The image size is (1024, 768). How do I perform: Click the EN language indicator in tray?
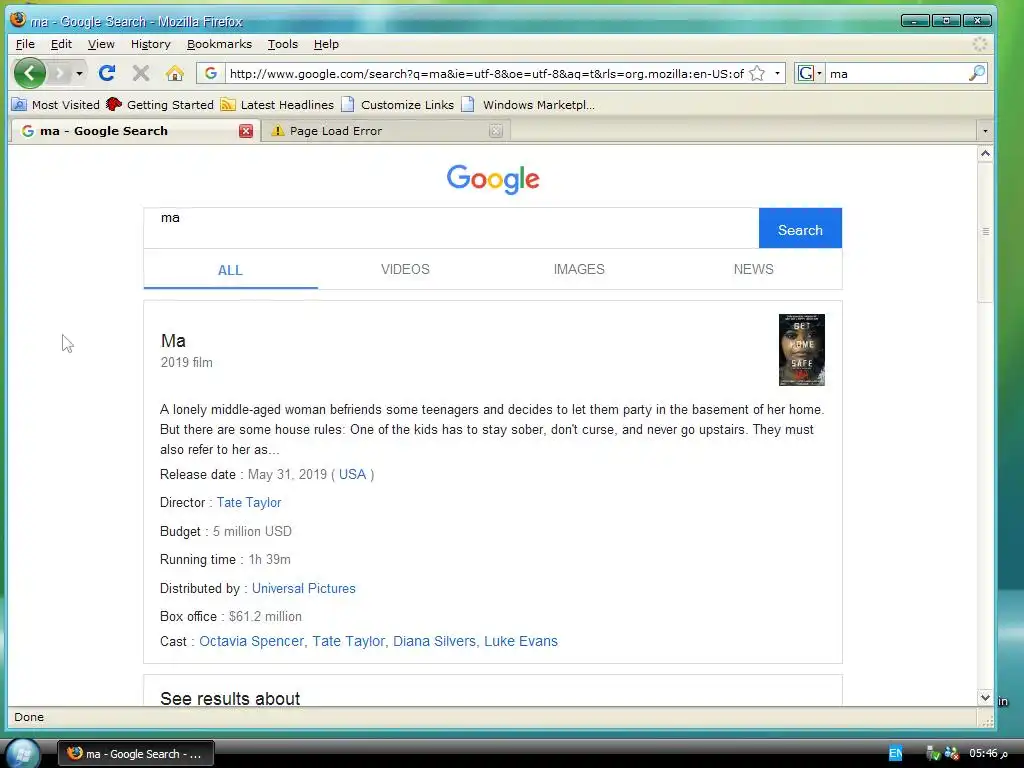[x=895, y=754]
